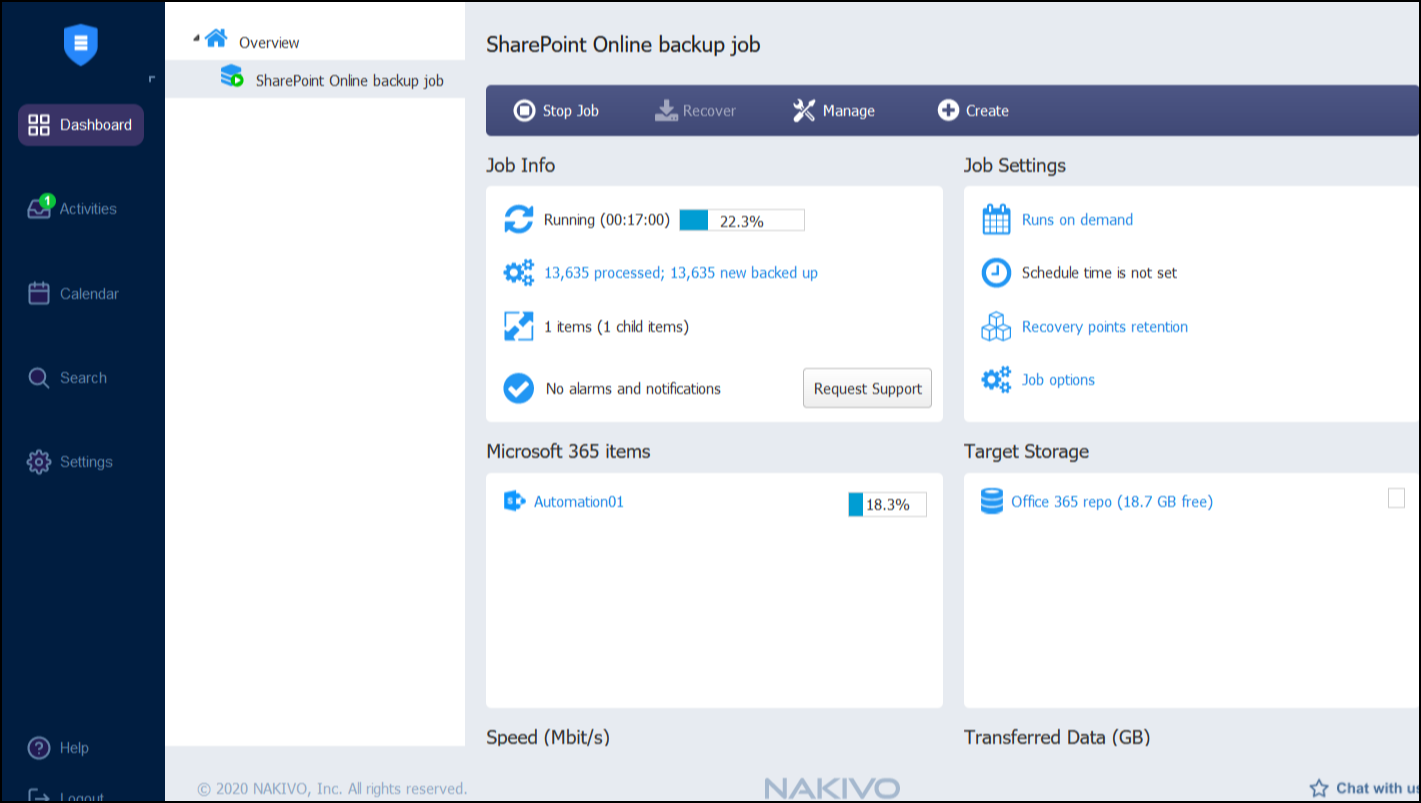Click the '1 items (1 child items)' text

(x=616, y=327)
